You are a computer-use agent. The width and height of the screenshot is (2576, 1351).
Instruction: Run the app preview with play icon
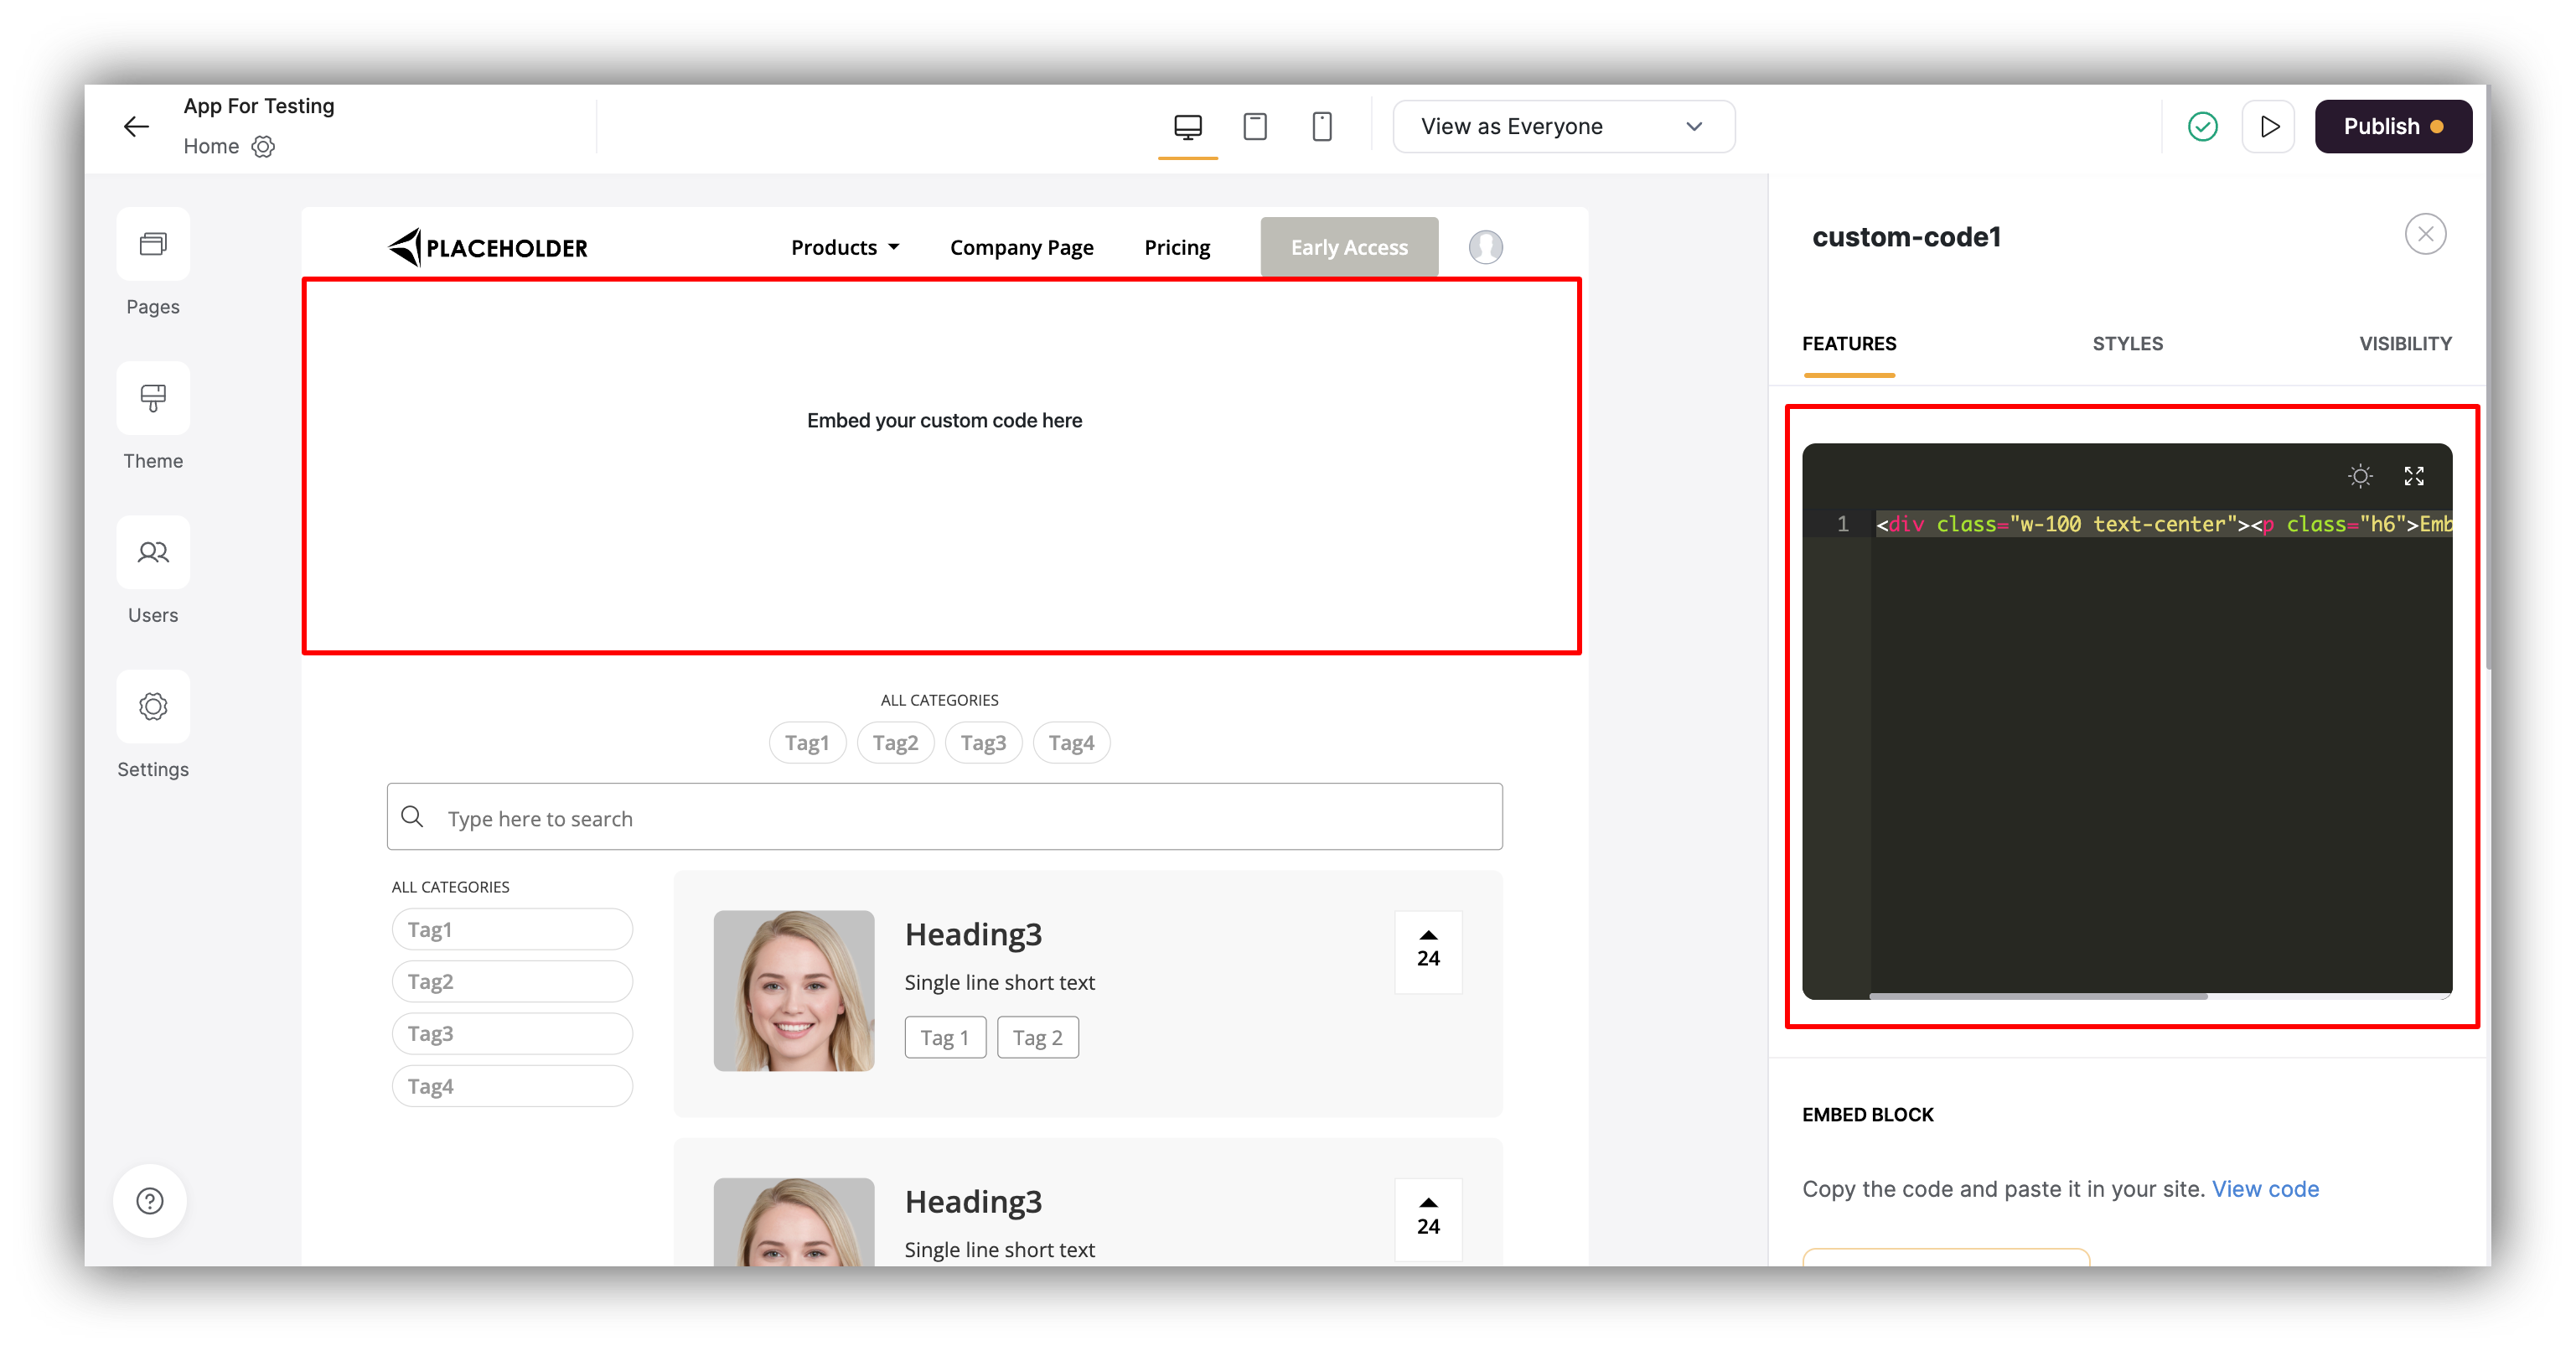pos(2269,126)
